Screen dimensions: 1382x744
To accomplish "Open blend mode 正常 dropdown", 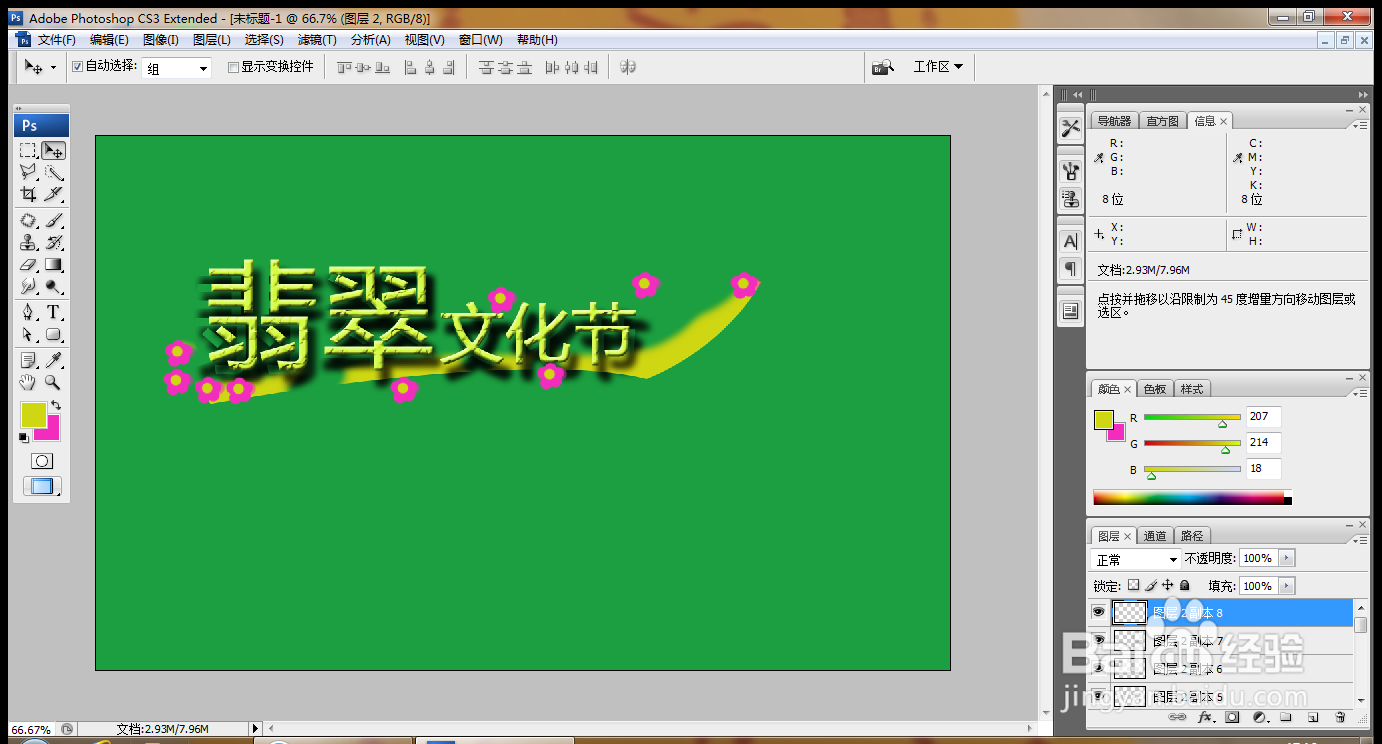I will pos(1136,559).
